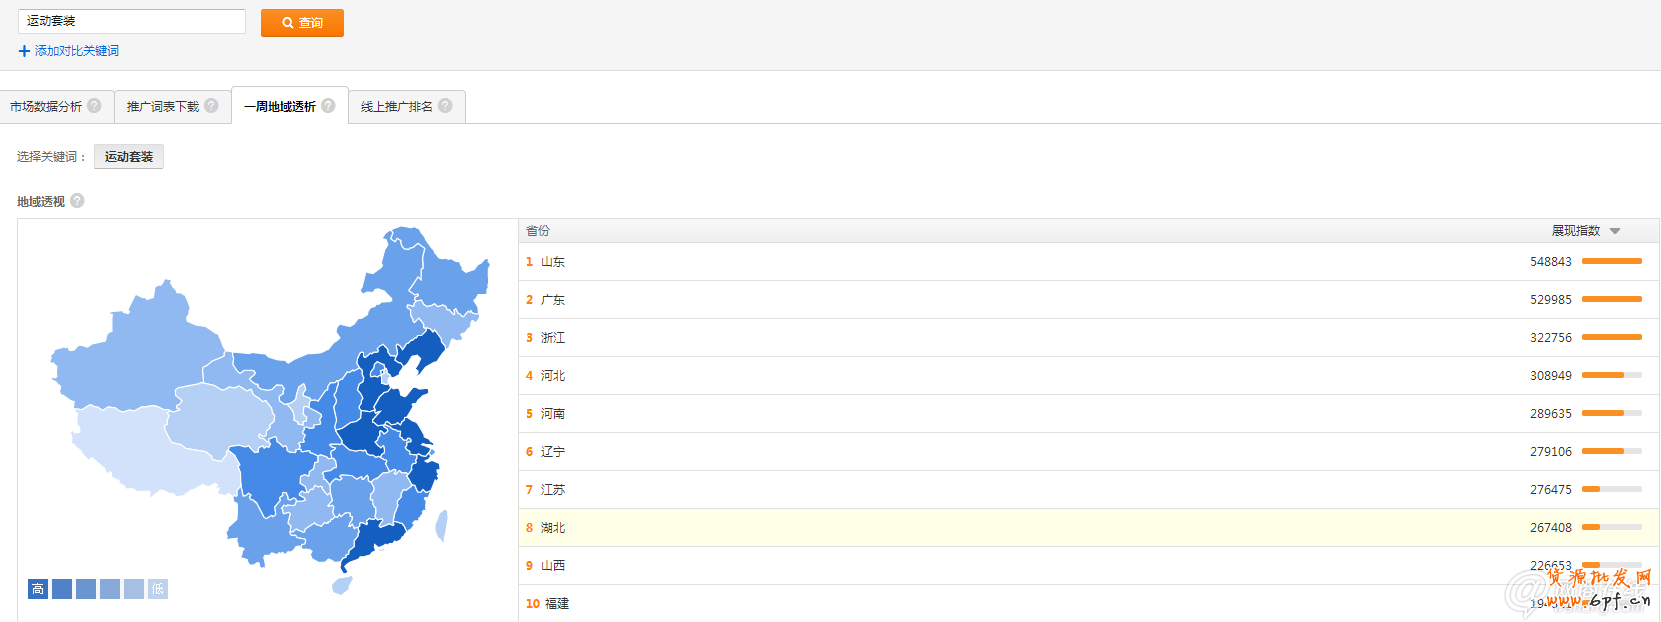This screenshot has height=622, width=1661.
Task: Select the darkest 高 legend swatch
Action: (38, 589)
